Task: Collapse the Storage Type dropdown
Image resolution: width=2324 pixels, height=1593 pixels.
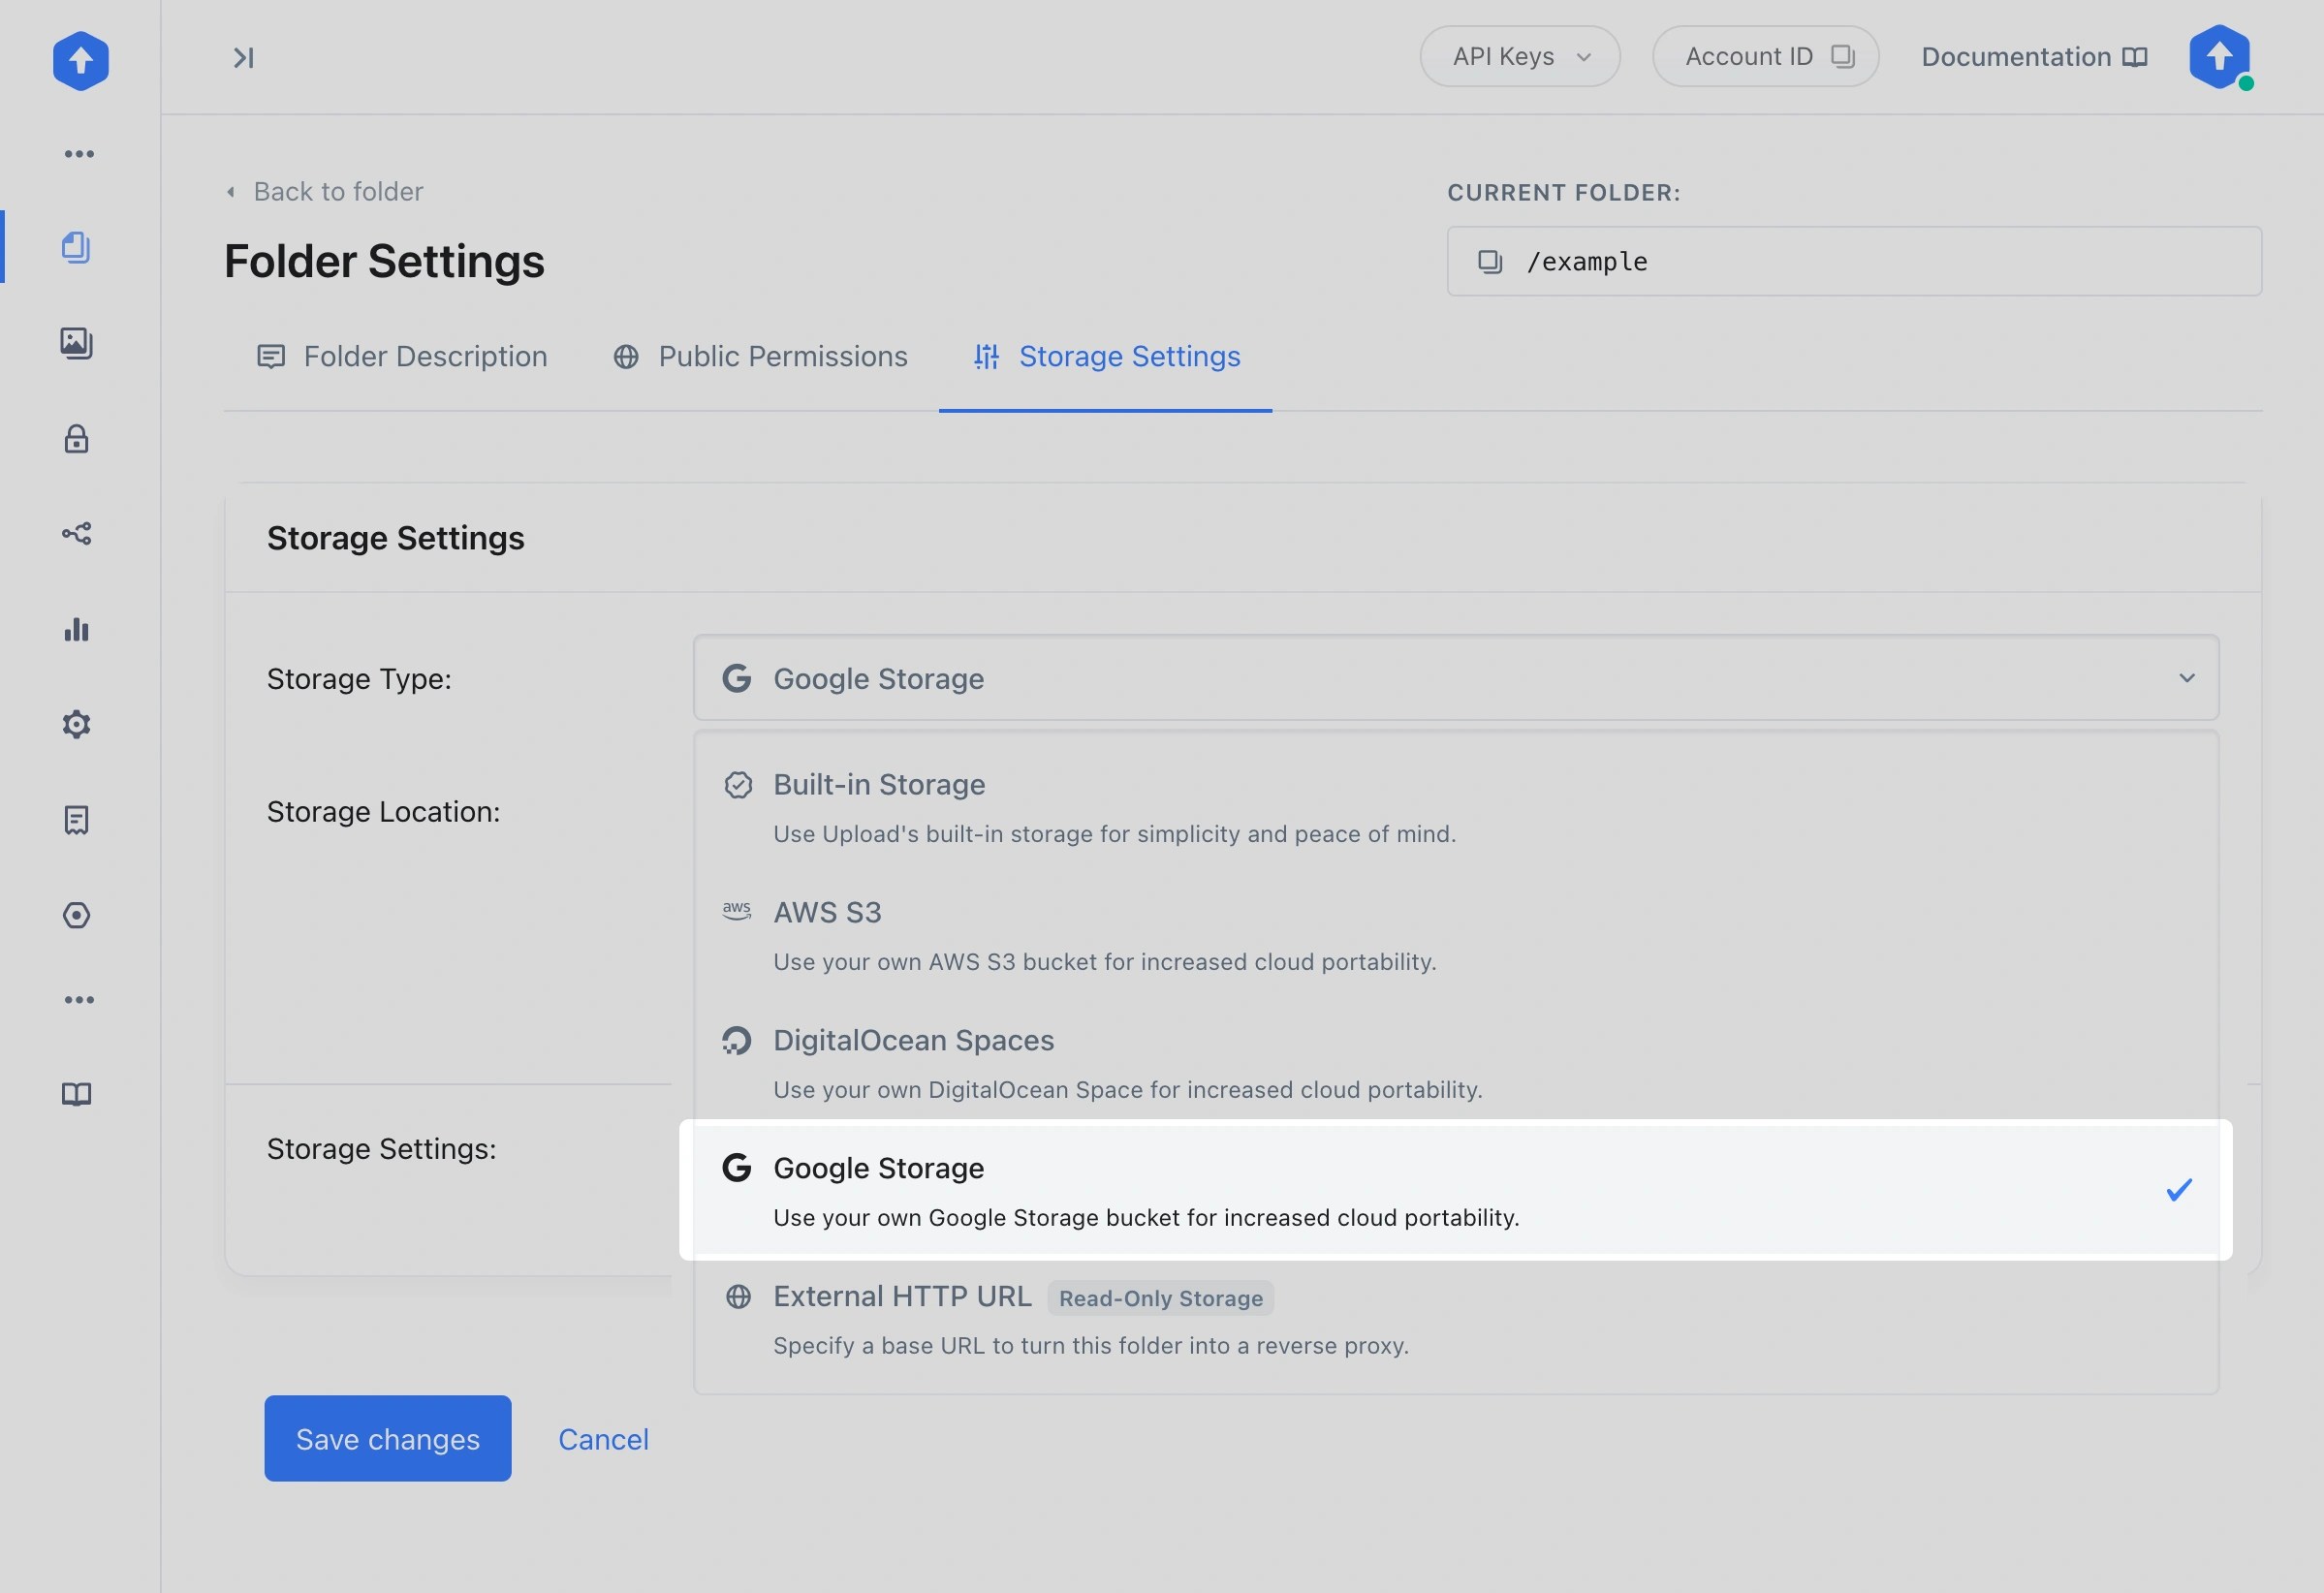Action: (x=1455, y=678)
